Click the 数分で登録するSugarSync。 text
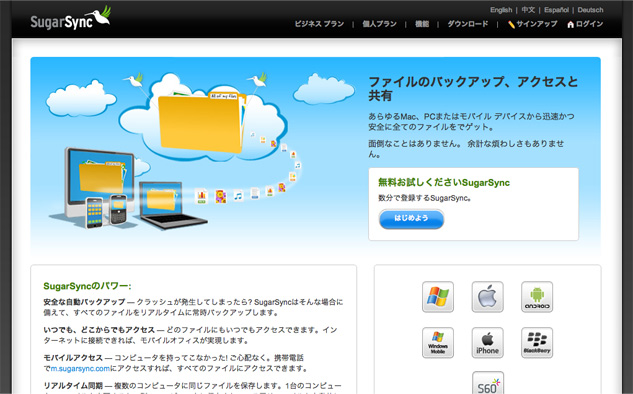 tap(425, 198)
